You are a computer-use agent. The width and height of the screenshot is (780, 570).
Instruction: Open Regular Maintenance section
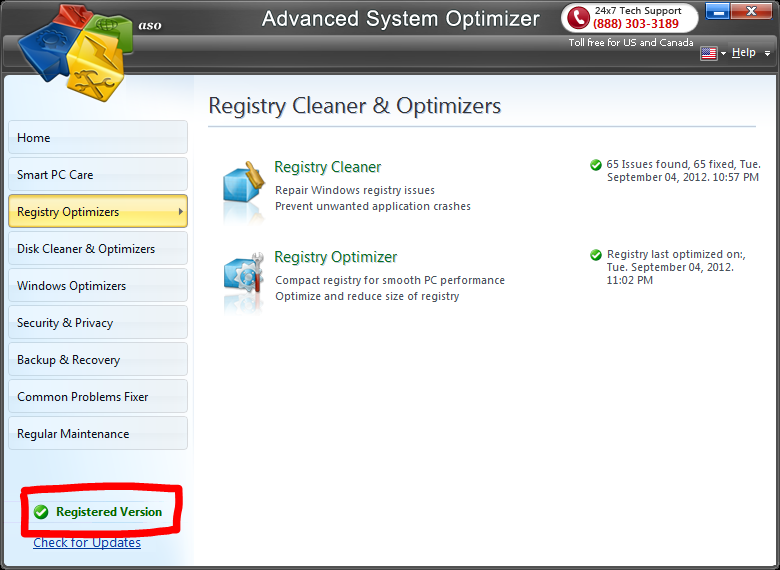(98, 433)
